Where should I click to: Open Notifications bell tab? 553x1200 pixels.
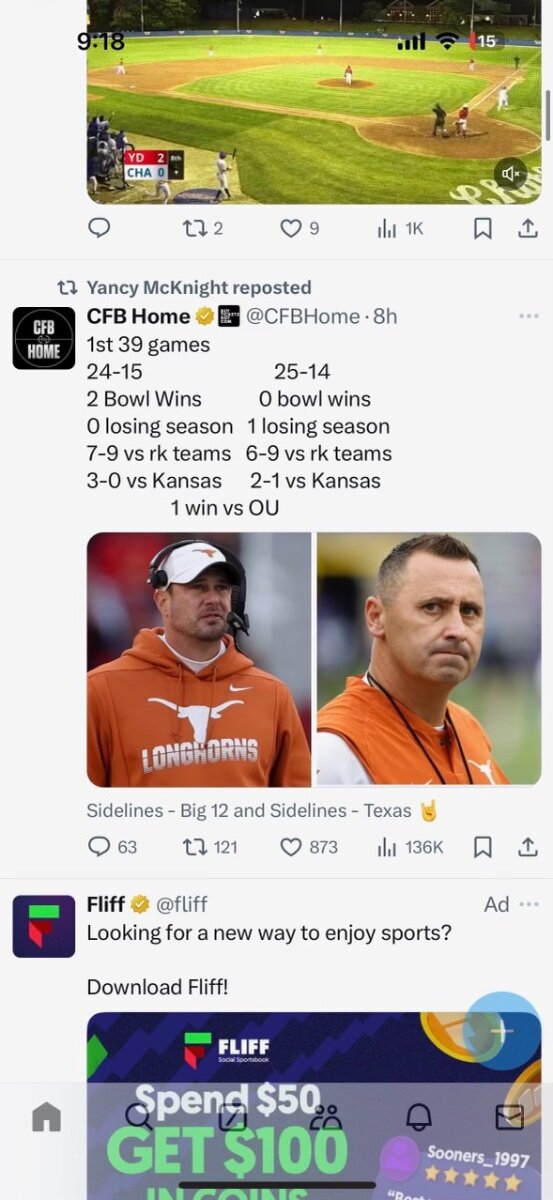(418, 1117)
